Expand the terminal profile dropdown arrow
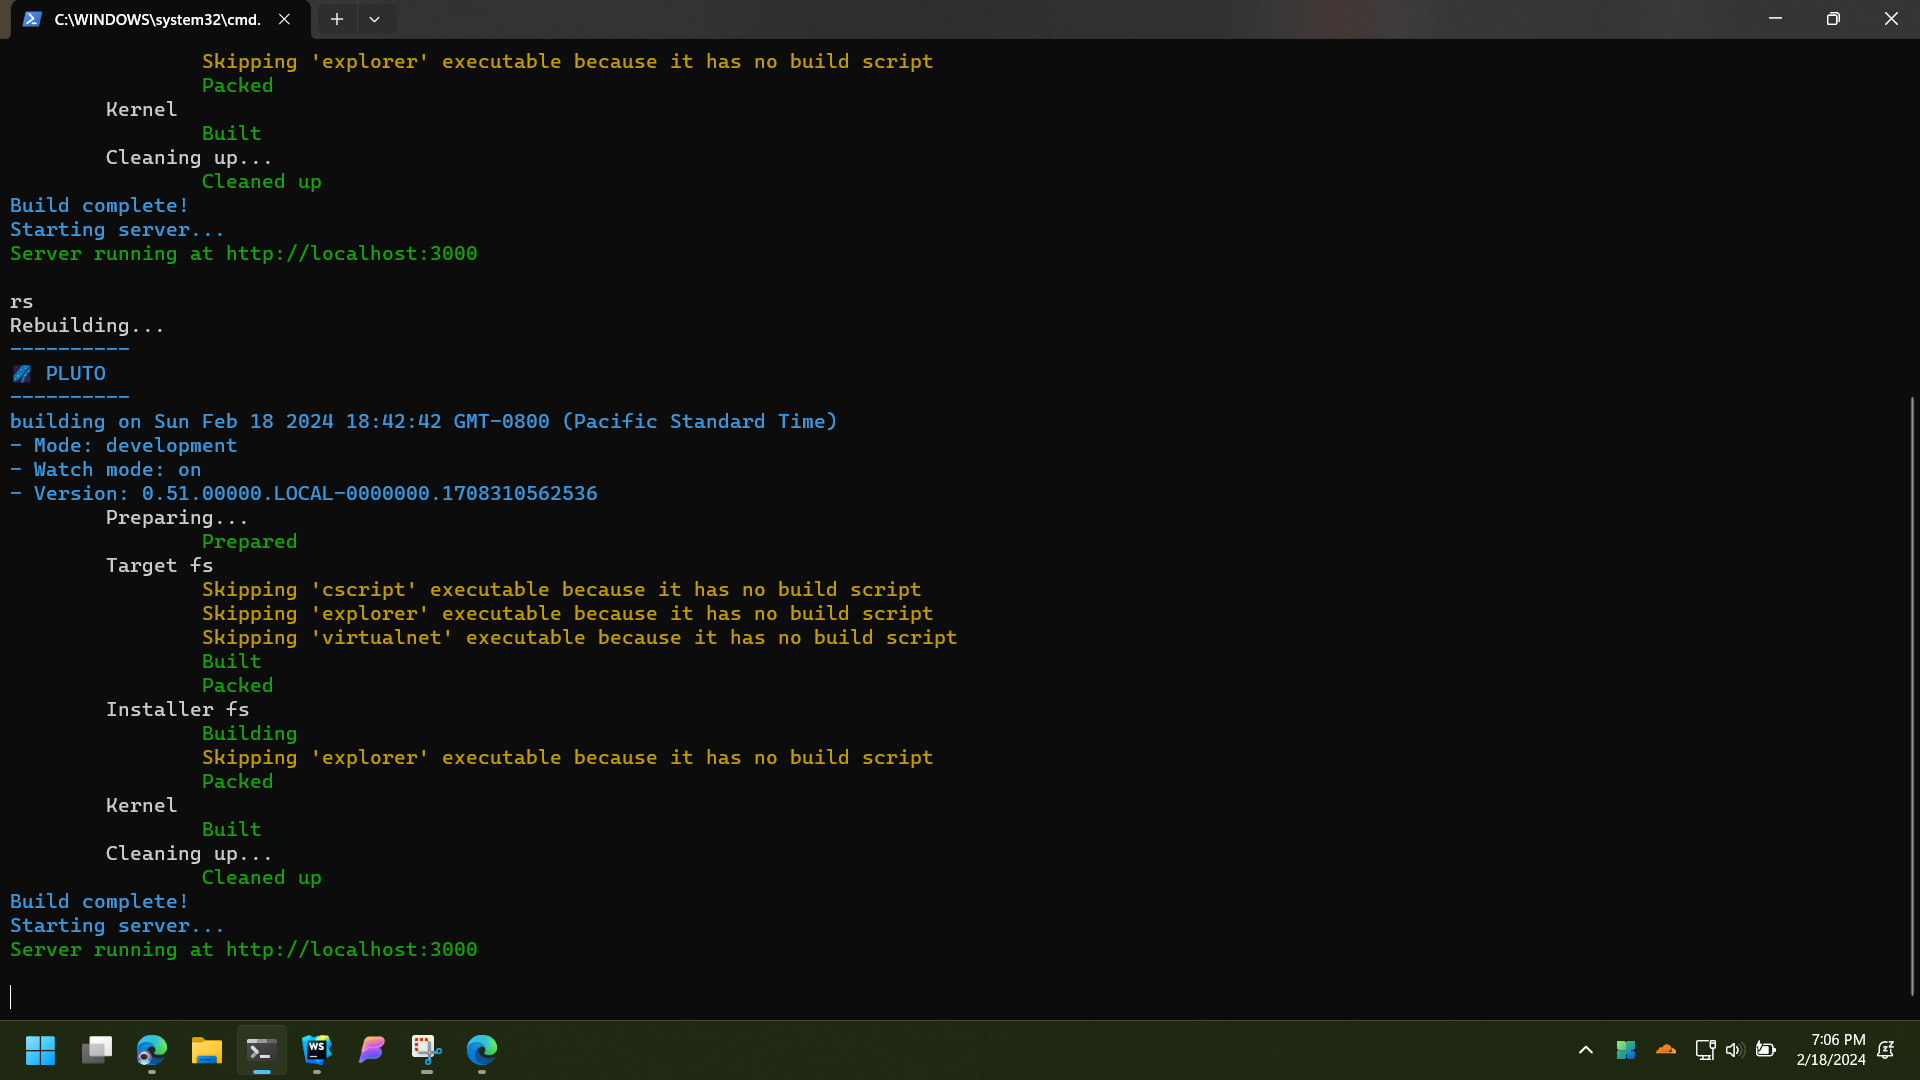1920x1080 pixels. [x=374, y=19]
